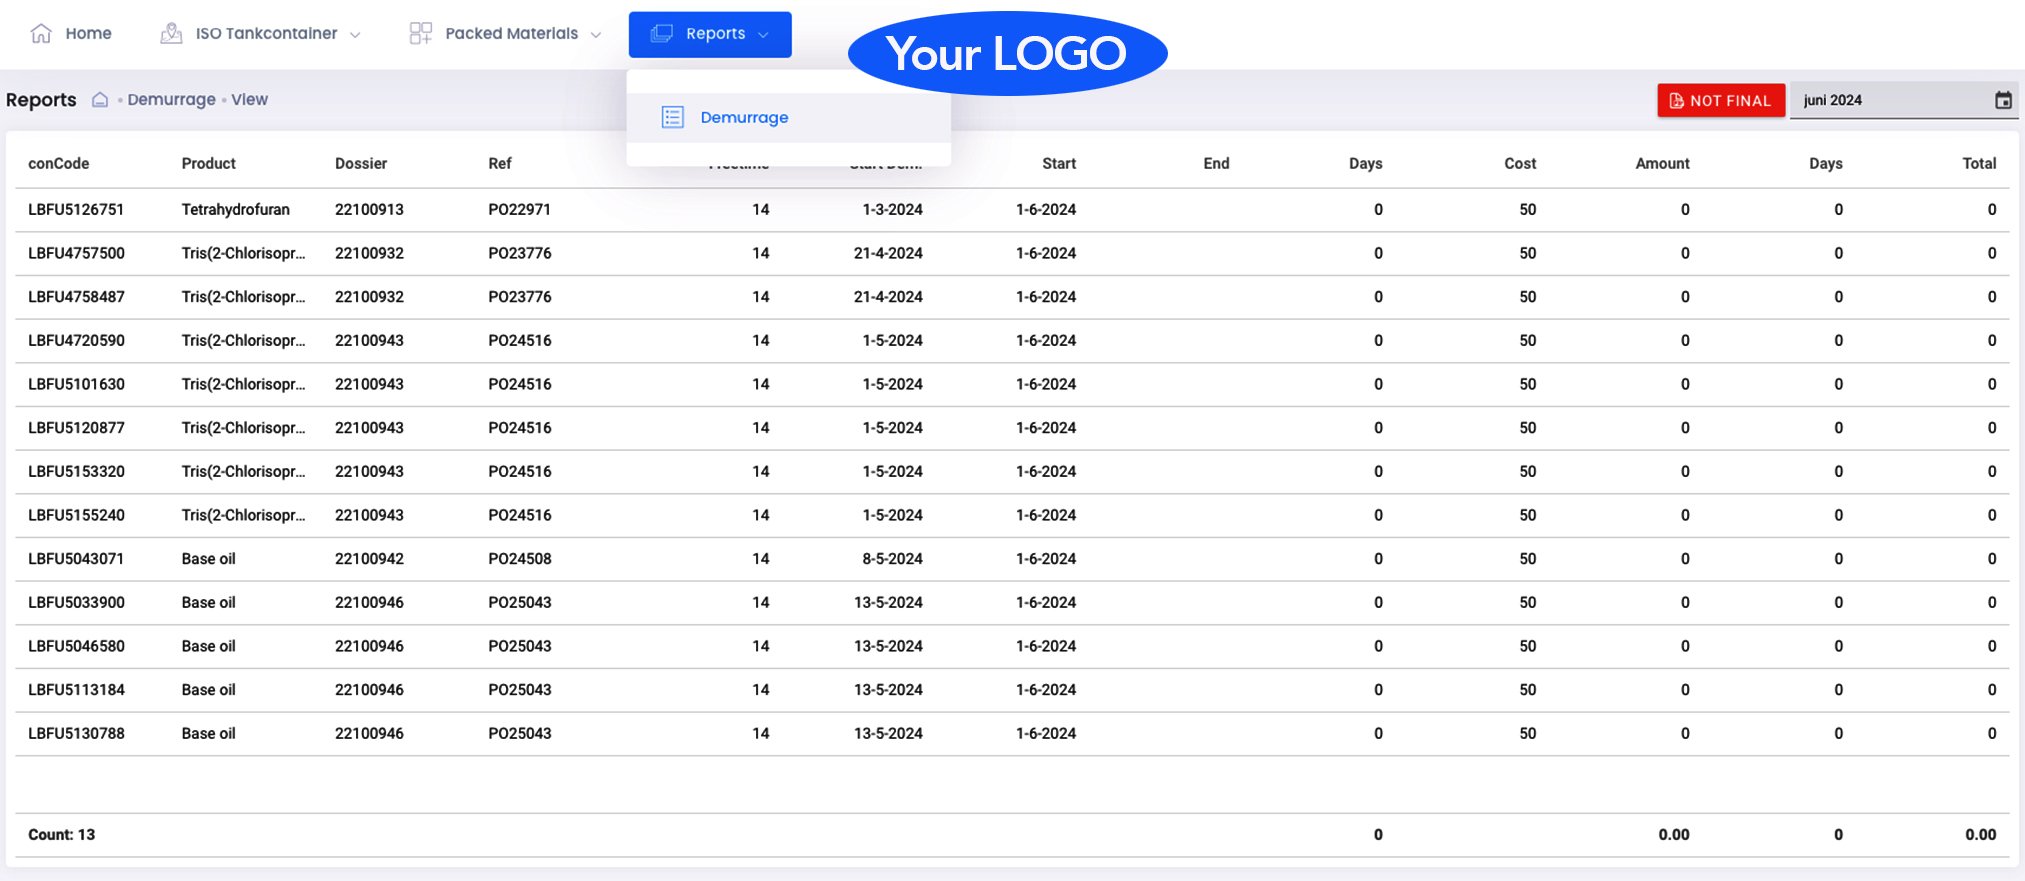The height and width of the screenshot is (881, 2025).
Task: Select container LBFU4757500
Action: click(76, 253)
